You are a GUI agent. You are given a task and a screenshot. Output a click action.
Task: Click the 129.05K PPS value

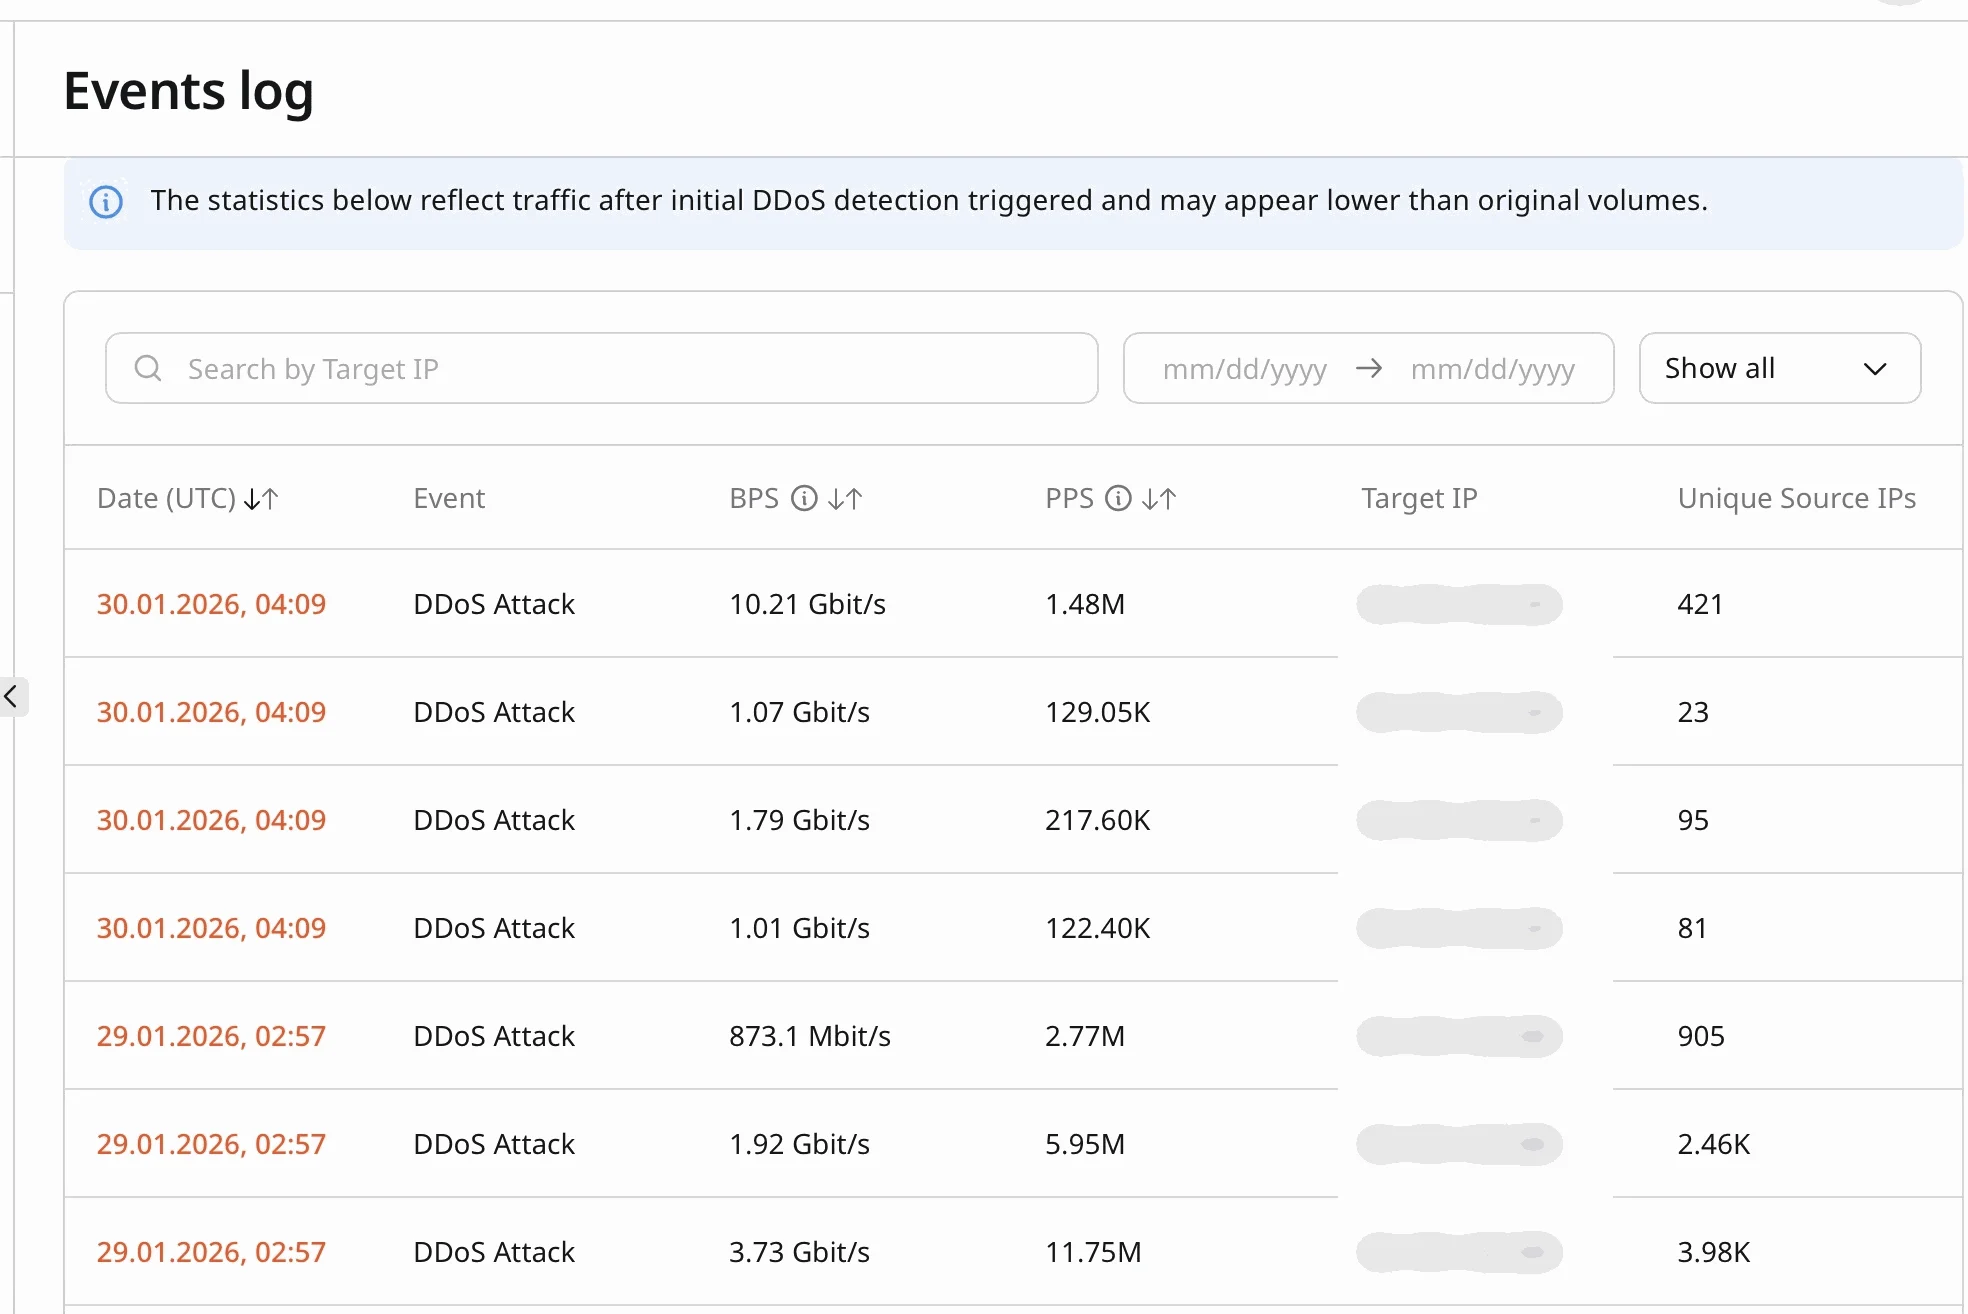point(1098,712)
